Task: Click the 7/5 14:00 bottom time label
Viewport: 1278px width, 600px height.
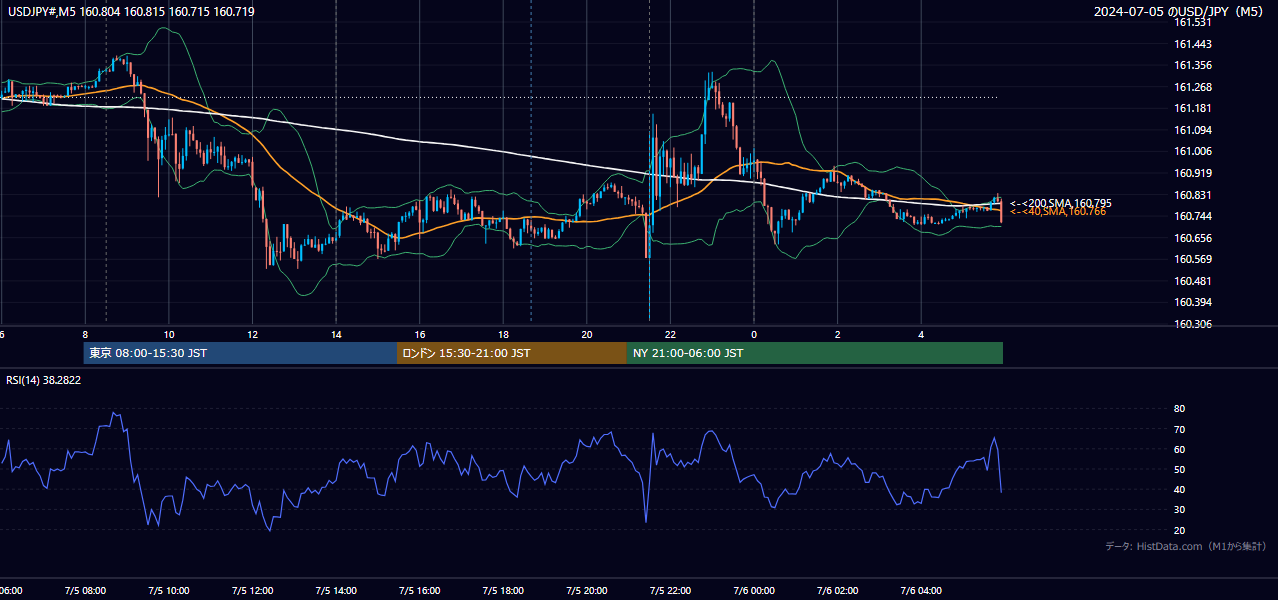Action: pyautogui.click(x=337, y=591)
